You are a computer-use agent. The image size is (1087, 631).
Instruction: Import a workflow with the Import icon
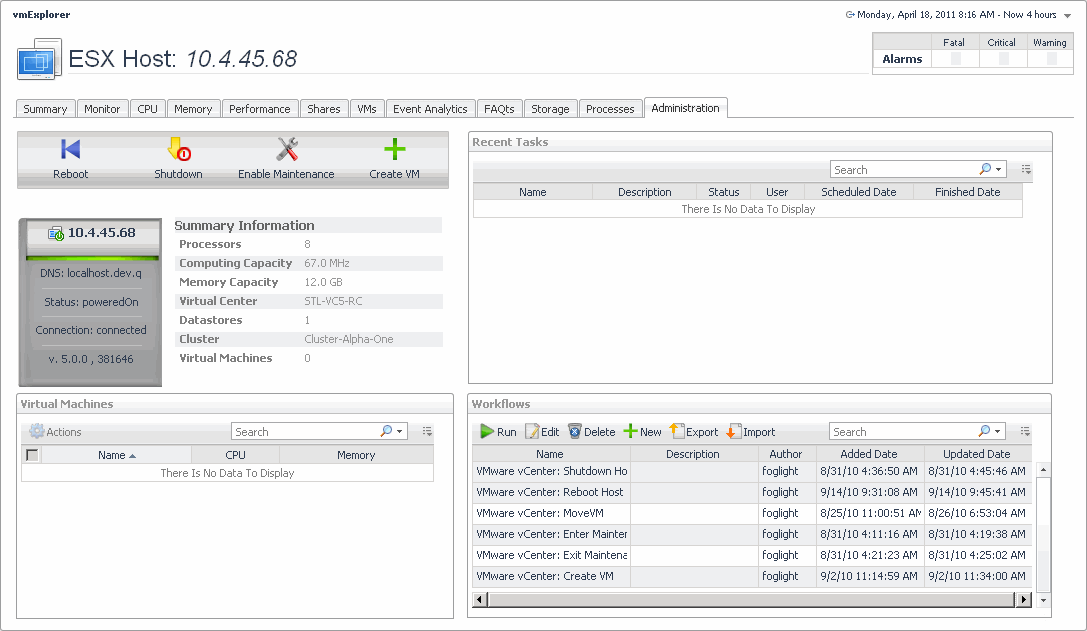pos(734,432)
